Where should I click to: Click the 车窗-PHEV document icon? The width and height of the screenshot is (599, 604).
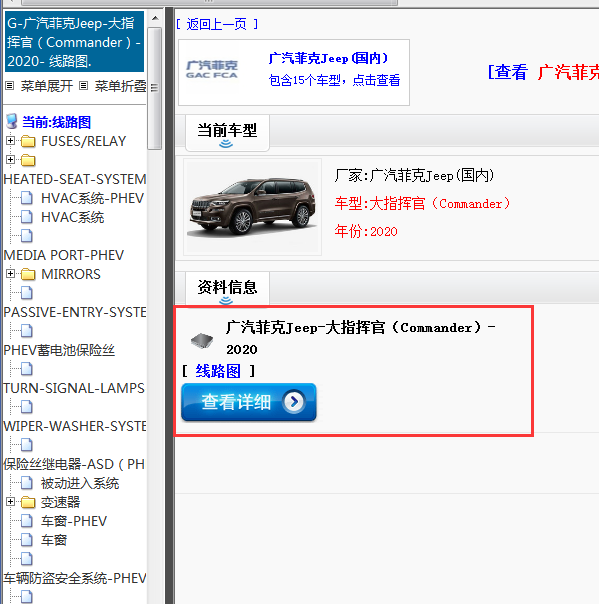click(27, 521)
